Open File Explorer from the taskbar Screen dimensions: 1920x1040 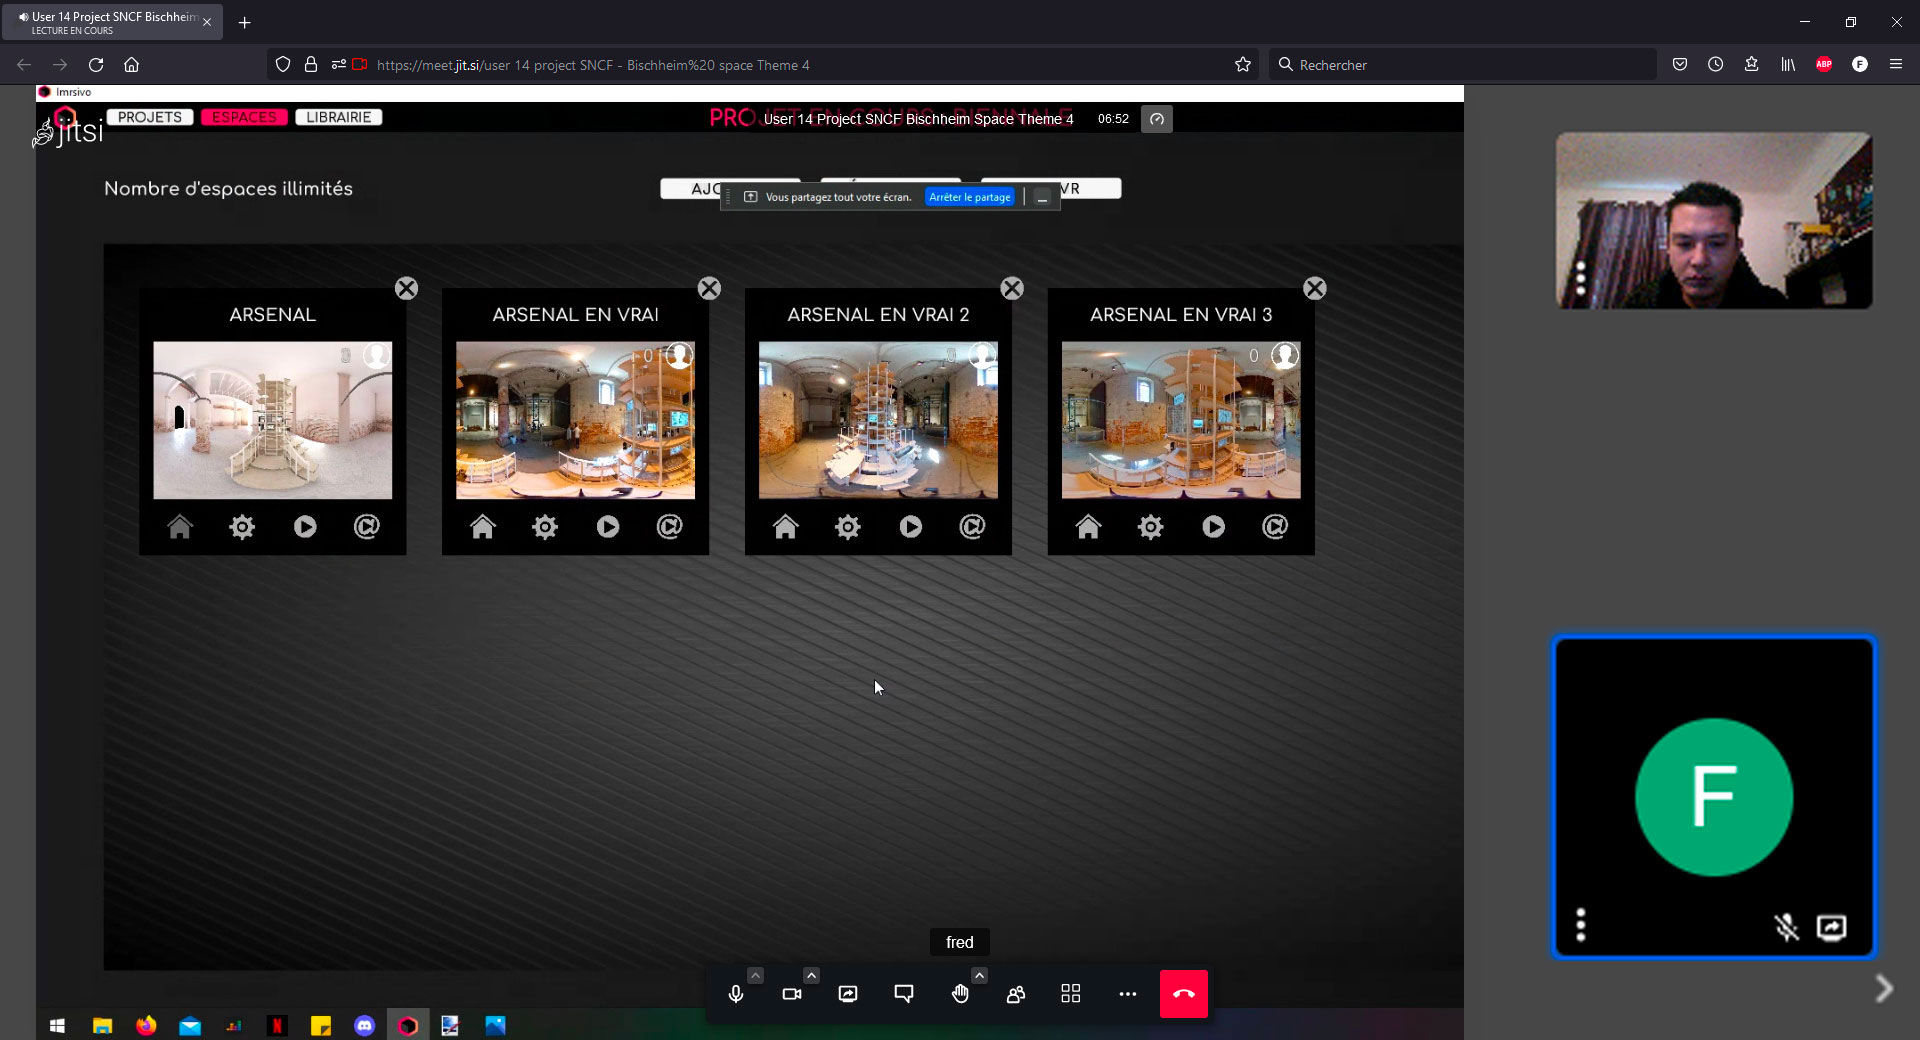click(x=102, y=1025)
